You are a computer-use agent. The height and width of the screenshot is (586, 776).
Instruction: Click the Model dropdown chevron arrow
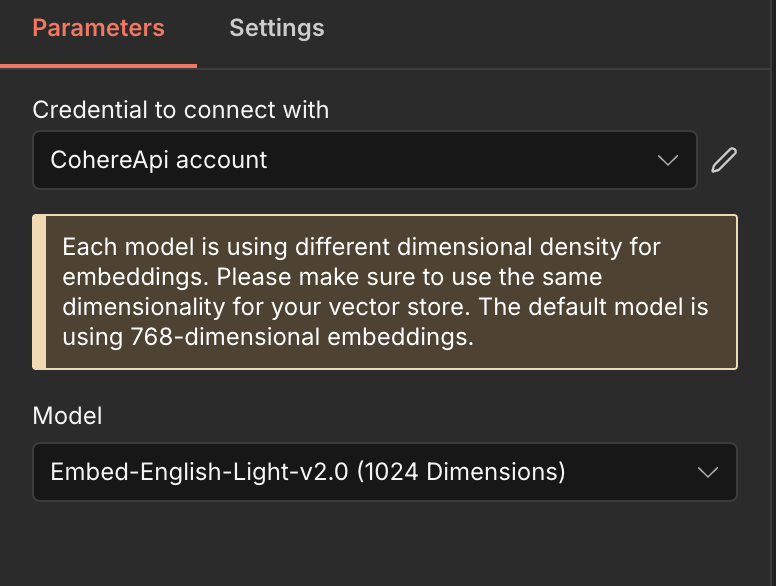707,472
